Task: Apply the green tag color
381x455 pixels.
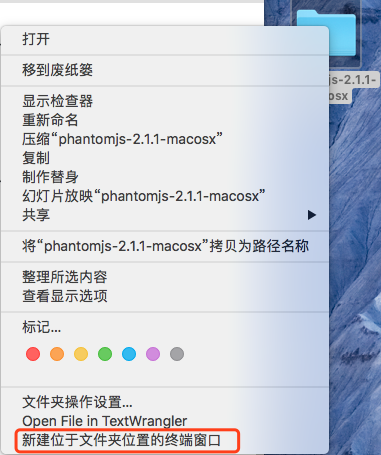Action: [x=105, y=354]
